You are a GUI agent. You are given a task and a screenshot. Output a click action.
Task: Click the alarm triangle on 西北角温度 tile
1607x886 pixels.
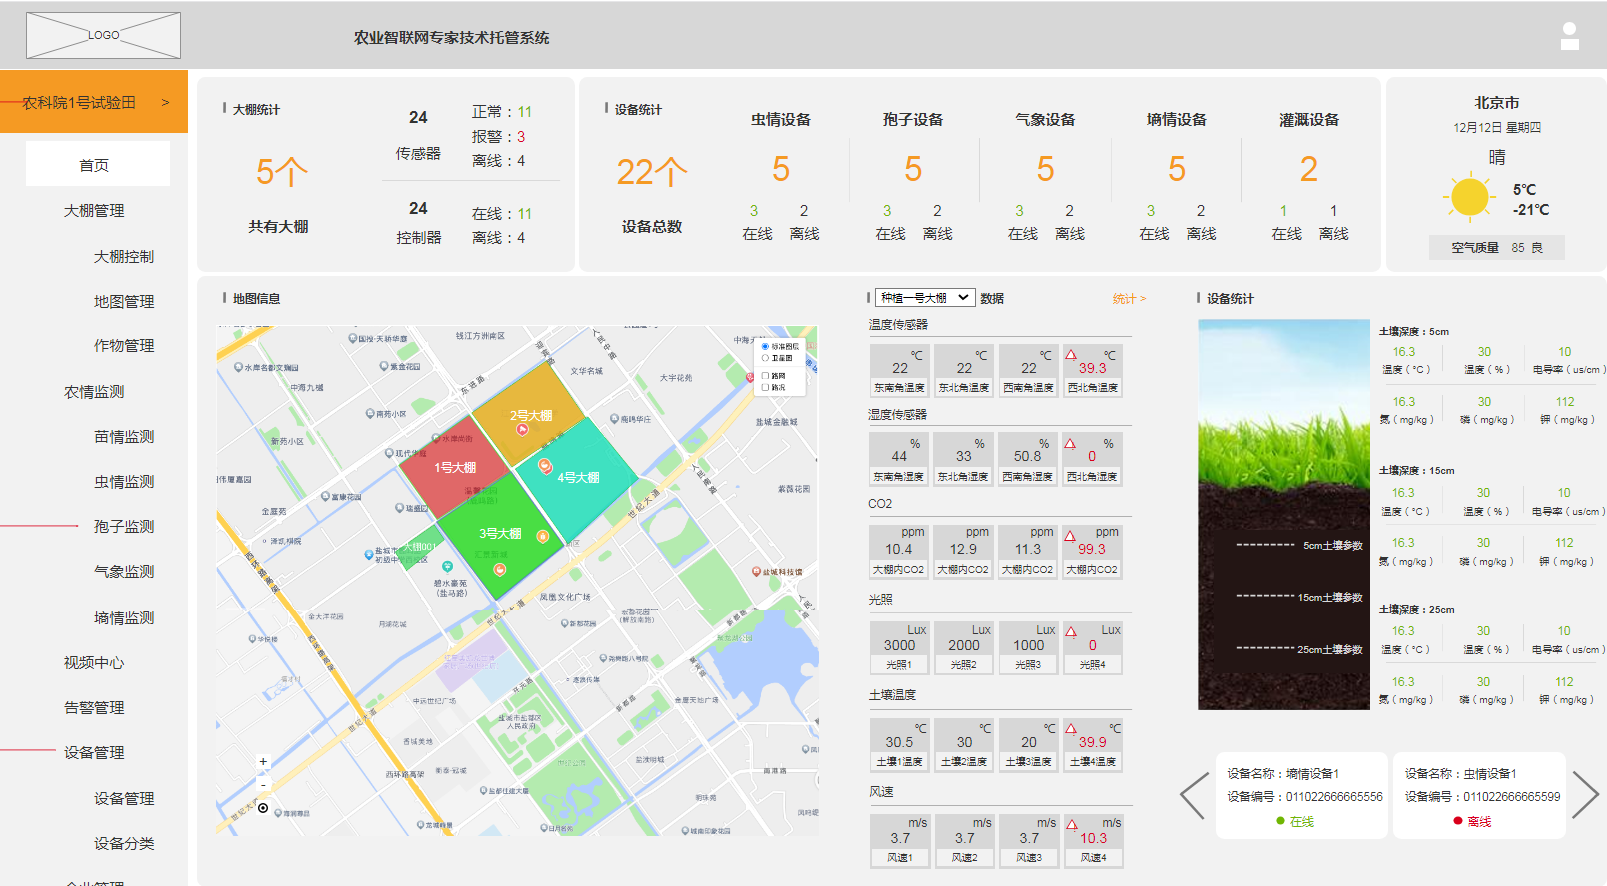tap(1071, 355)
